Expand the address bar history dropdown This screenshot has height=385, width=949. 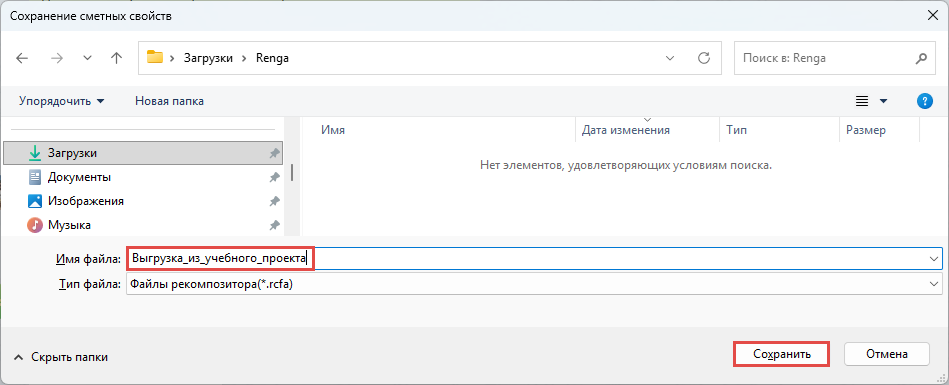point(670,58)
